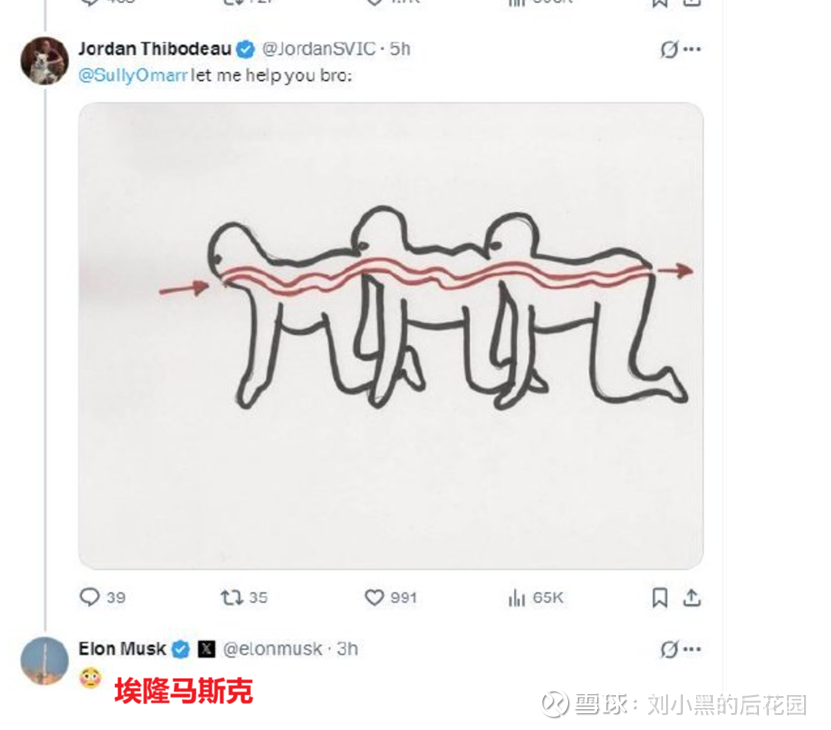Bookmark Jordan Thibodeau's tweet
The width and height of the screenshot is (831, 730).
[659, 597]
